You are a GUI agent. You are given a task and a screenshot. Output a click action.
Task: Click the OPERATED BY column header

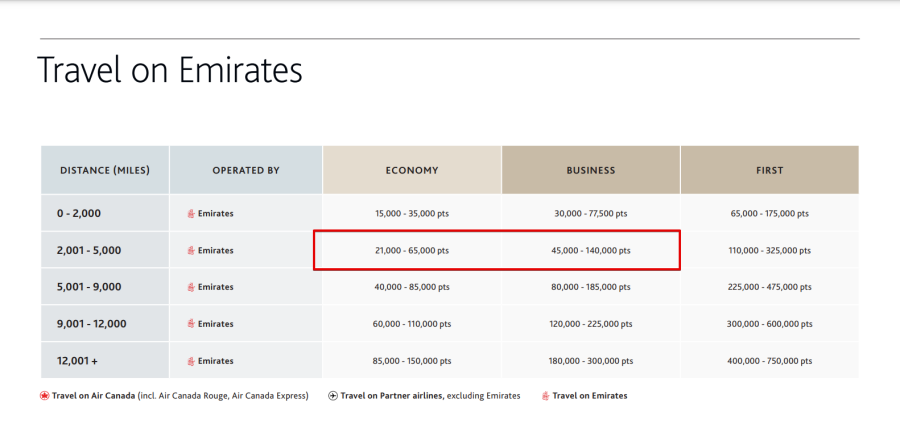(246, 170)
